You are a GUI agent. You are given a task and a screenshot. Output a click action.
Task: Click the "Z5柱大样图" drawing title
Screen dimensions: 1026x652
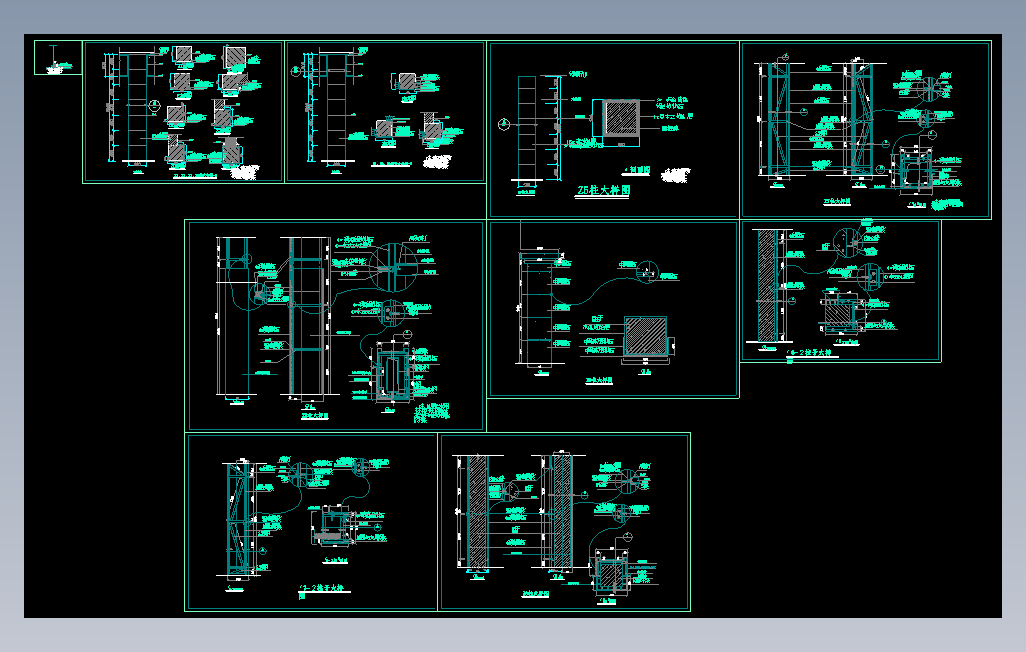pyautogui.click(x=603, y=190)
